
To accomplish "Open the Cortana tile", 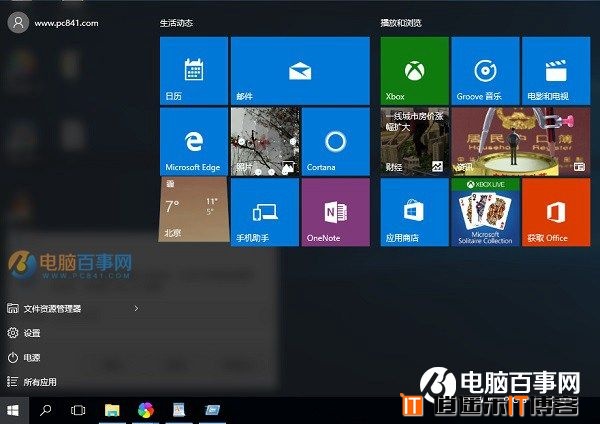I will [x=336, y=142].
